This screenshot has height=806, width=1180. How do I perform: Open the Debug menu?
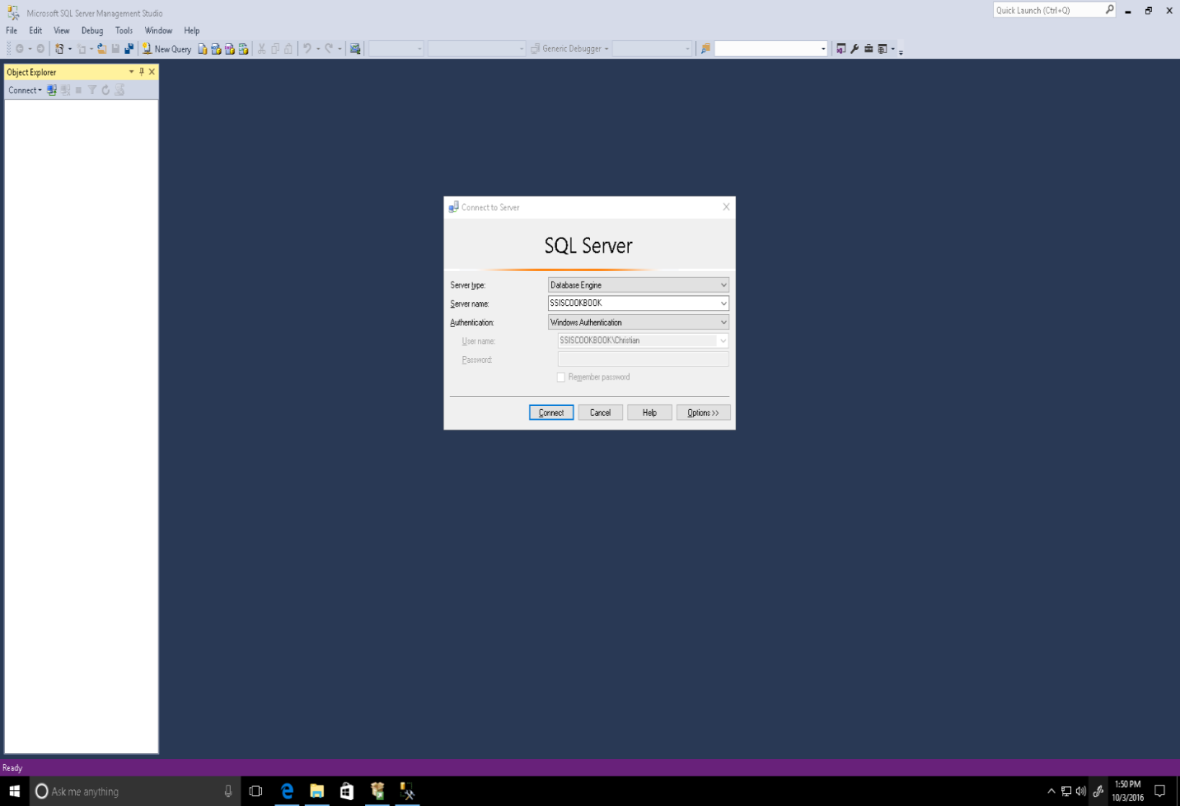click(92, 31)
